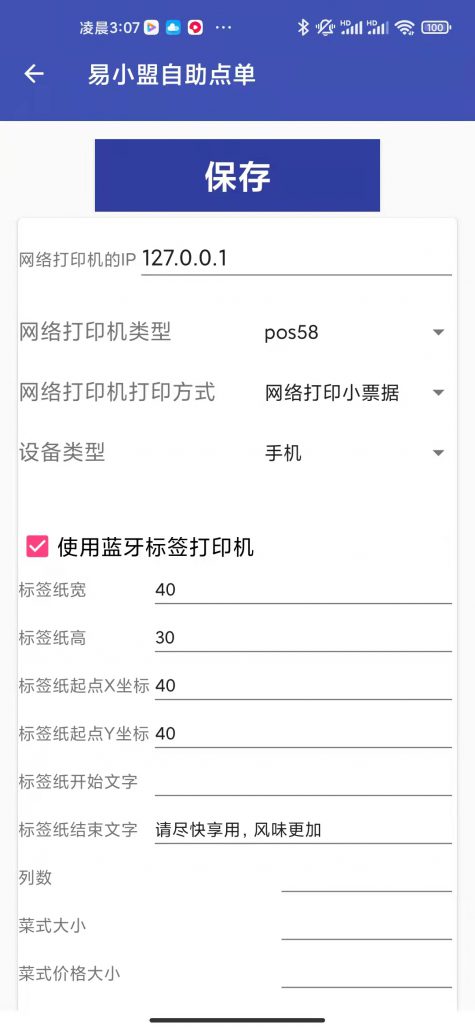
Task: Uncheck 使用蓝牙标签打印机 checkbox
Action: [x=37, y=547]
